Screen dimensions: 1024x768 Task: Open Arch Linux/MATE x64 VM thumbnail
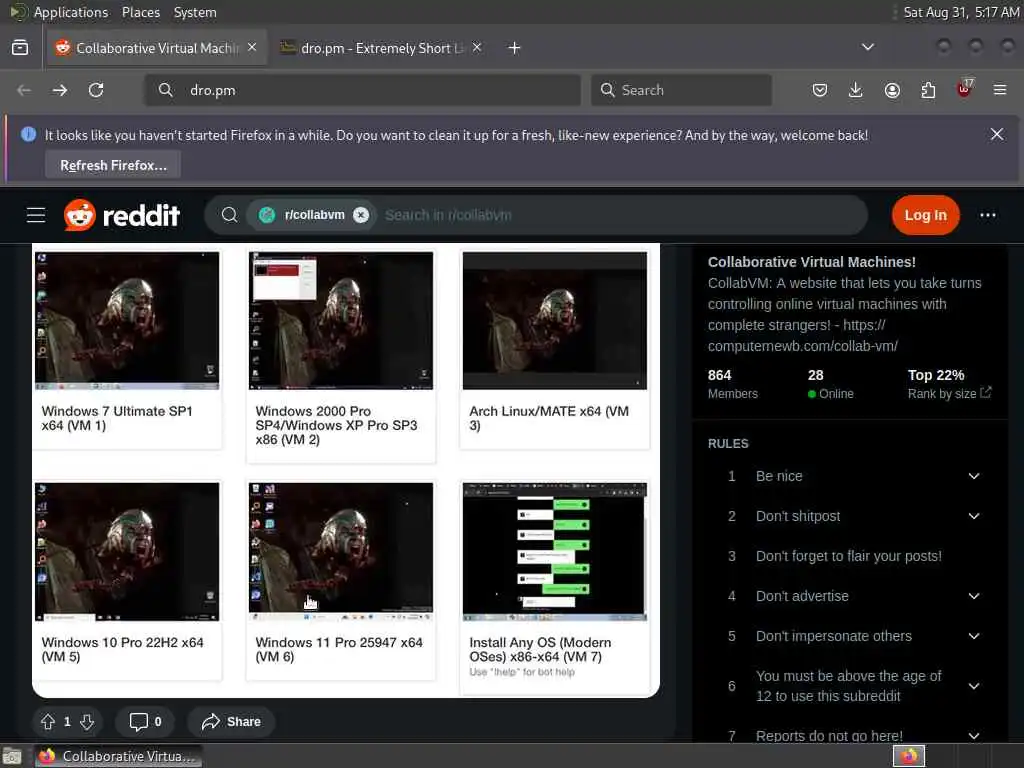(x=555, y=320)
